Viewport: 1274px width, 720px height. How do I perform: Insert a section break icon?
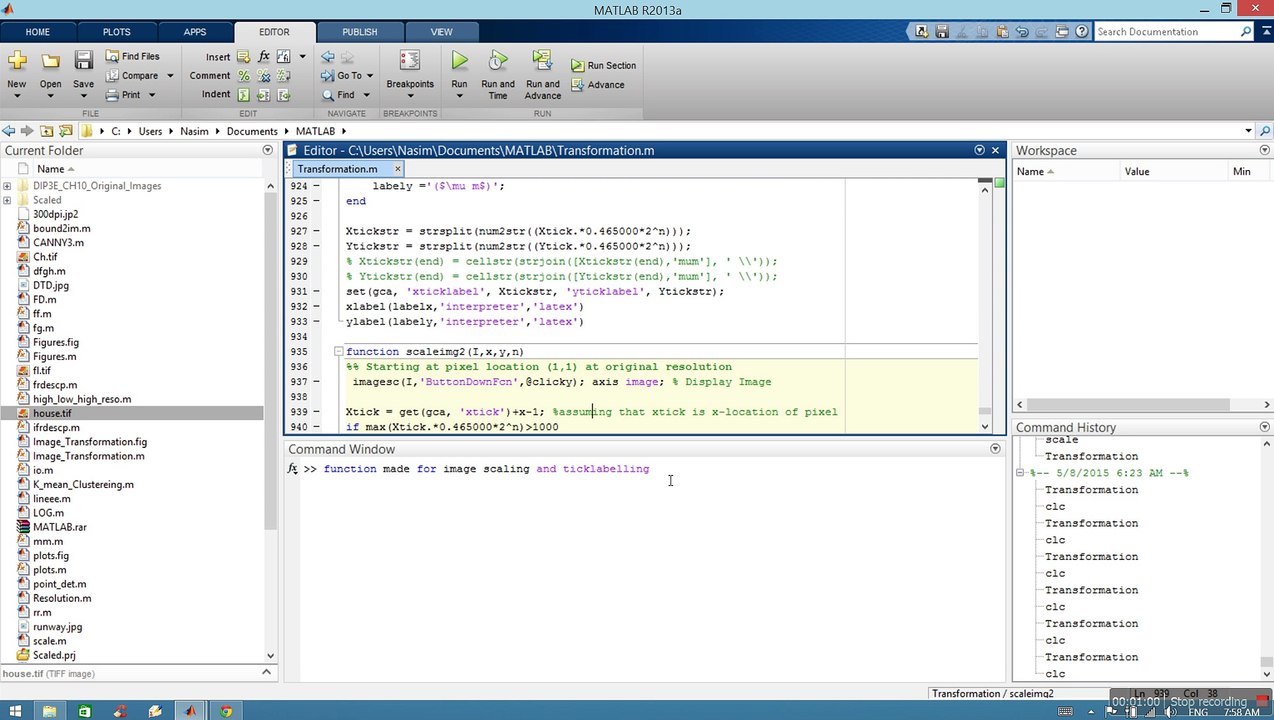click(243, 57)
